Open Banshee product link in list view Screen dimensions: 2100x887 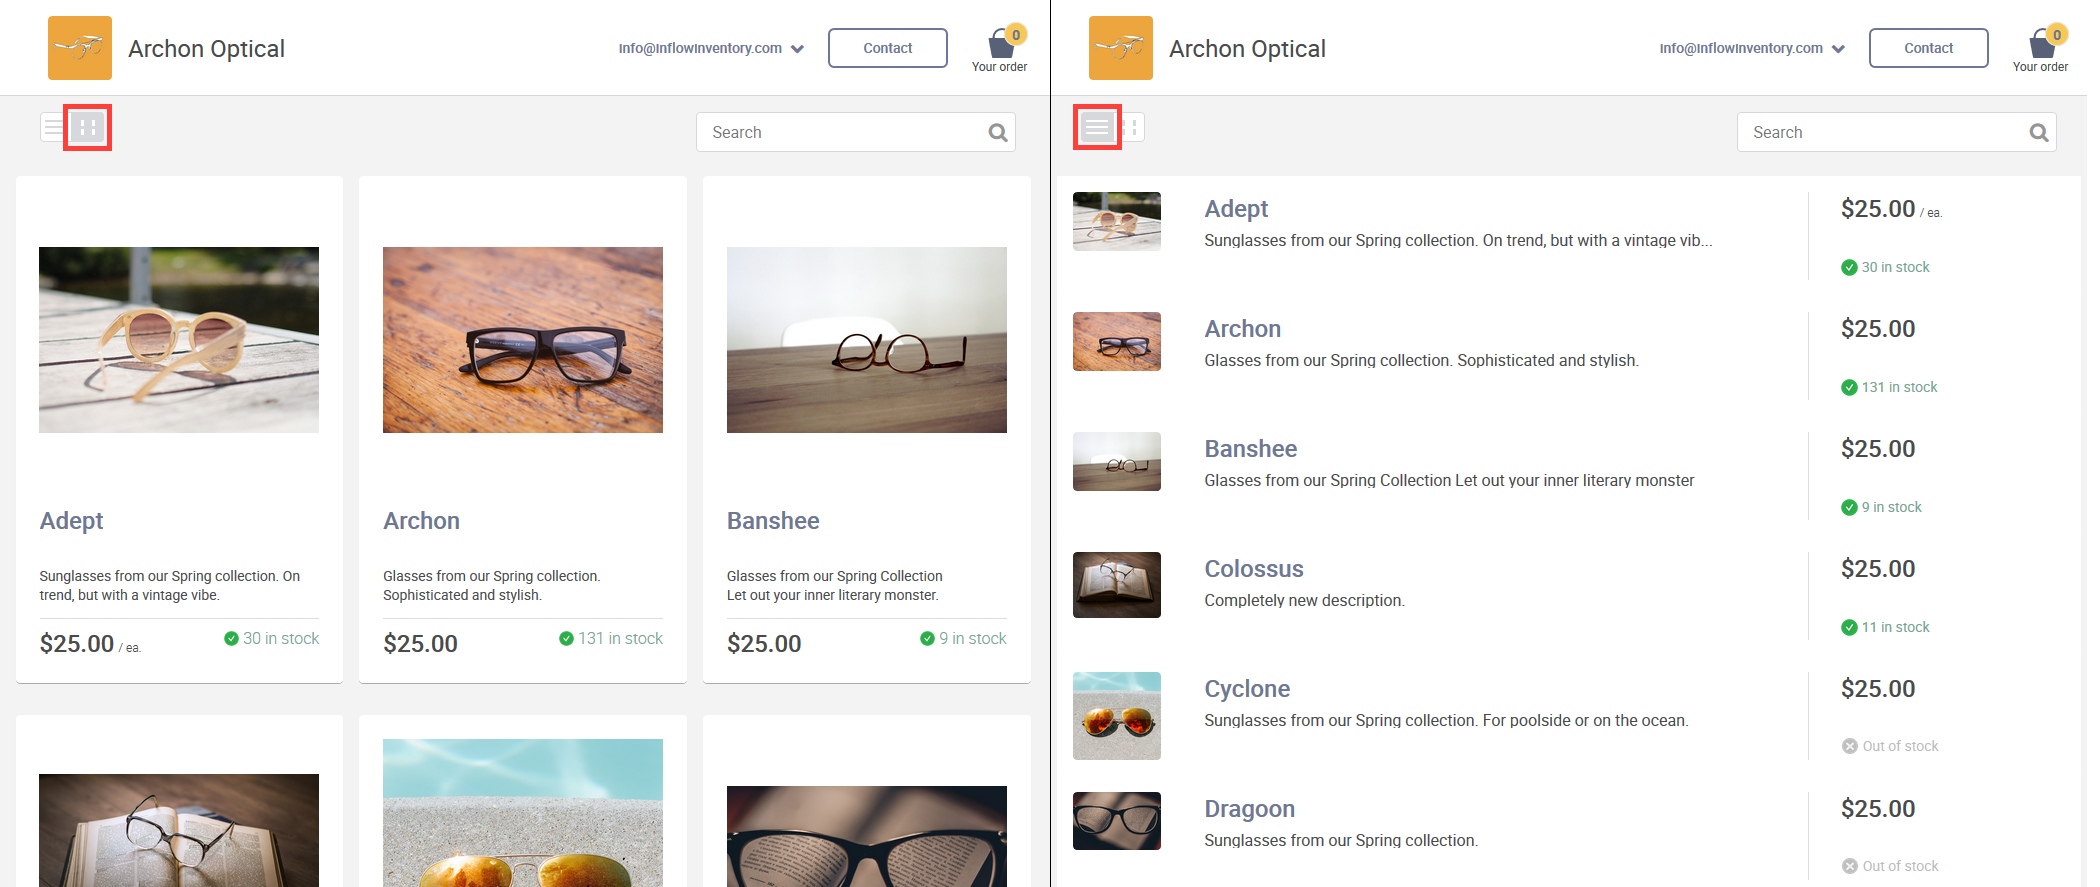(x=1251, y=449)
